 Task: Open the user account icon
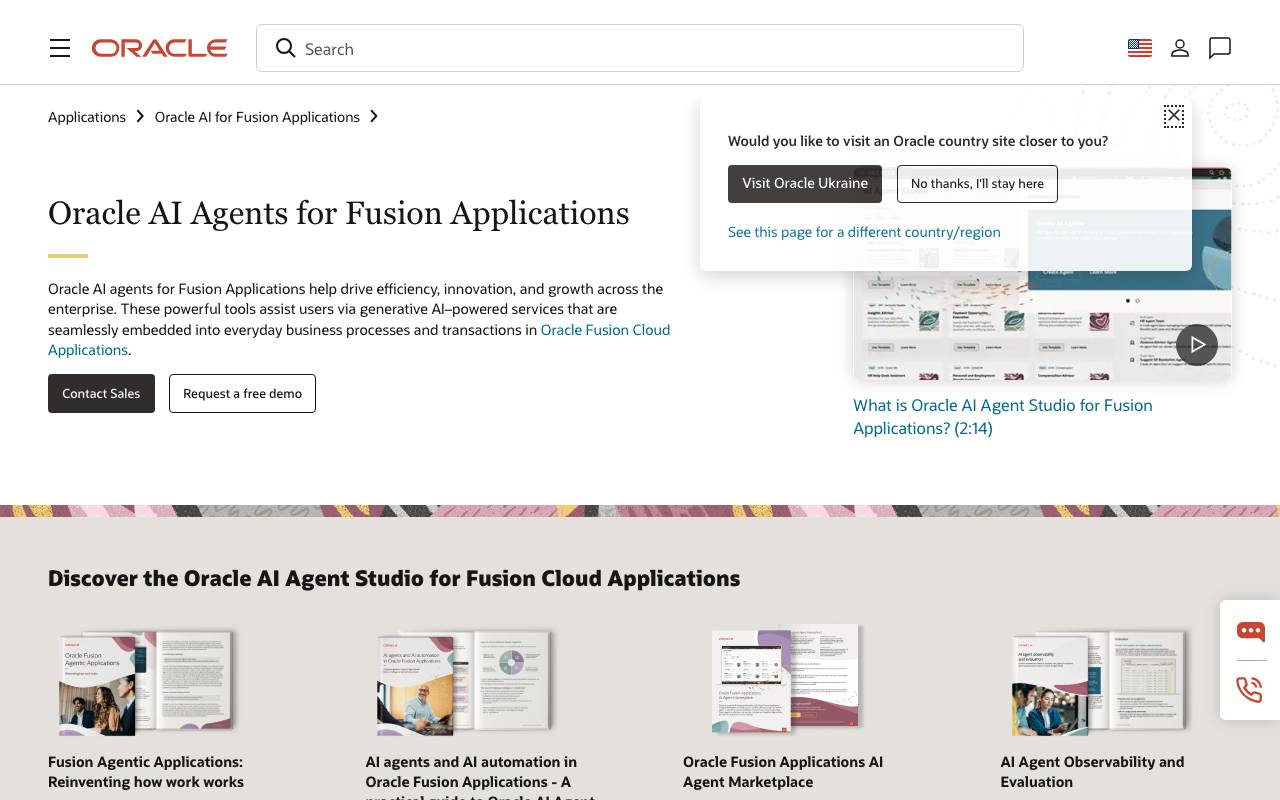pyautogui.click(x=1180, y=48)
